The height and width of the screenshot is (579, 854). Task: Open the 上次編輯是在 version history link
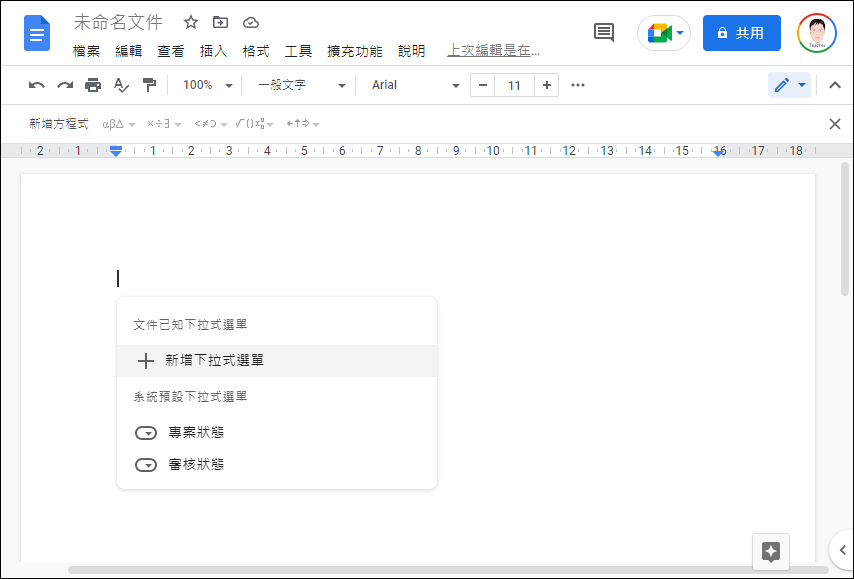[x=493, y=51]
